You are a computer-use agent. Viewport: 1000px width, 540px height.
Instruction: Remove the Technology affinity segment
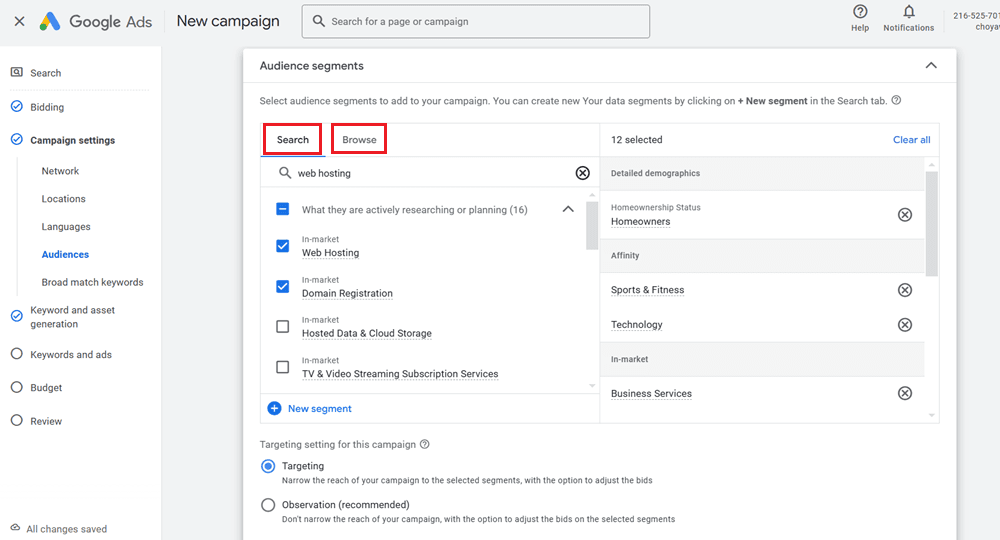click(x=905, y=325)
